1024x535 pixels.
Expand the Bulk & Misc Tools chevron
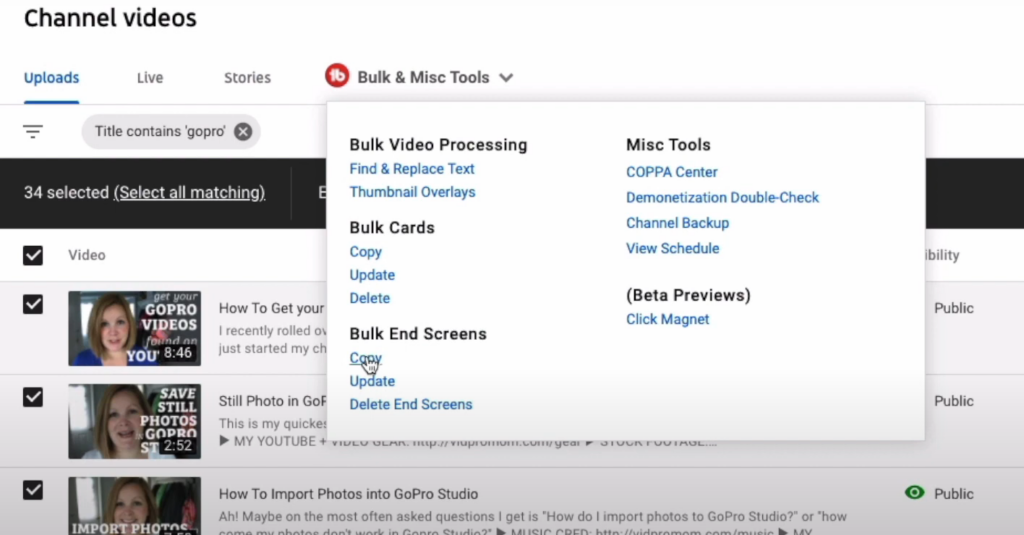(x=505, y=78)
